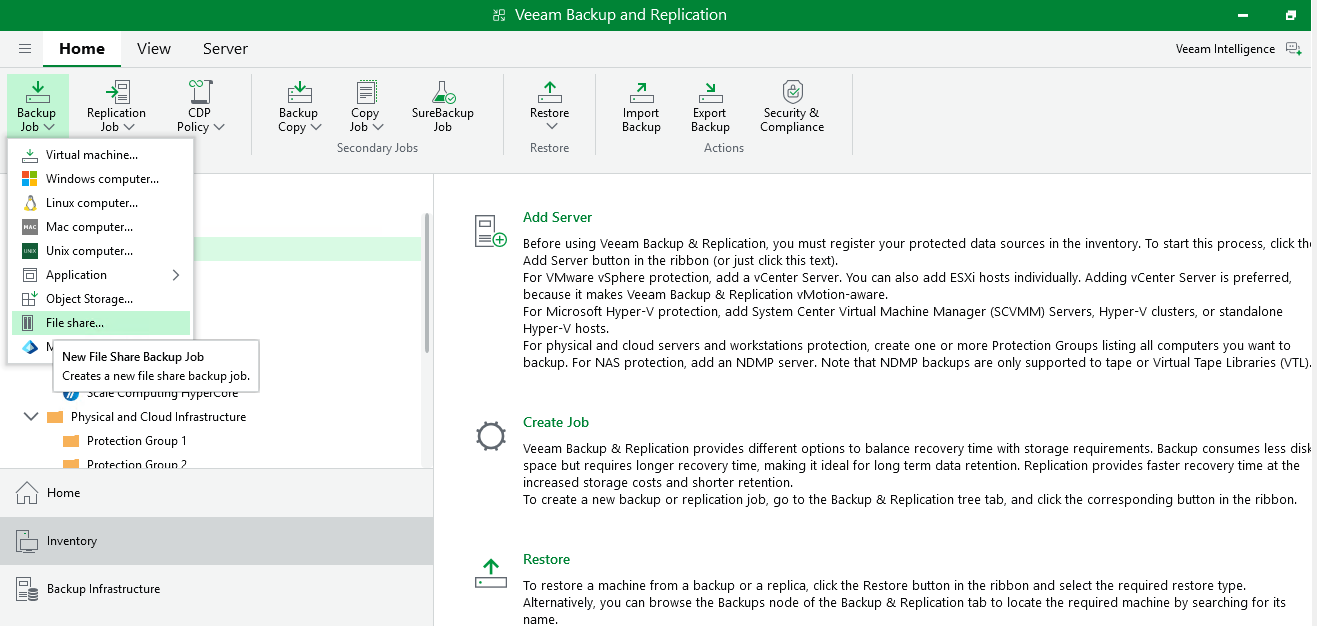This screenshot has width=1317, height=626.
Task: Click the Copy Job ribbon icon
Action: tap(365, 92)
